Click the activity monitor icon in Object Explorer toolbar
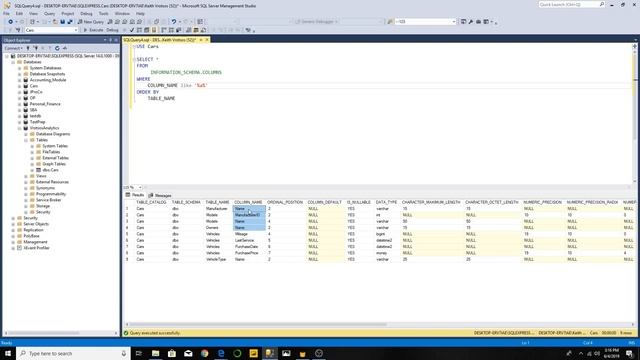 65,48
